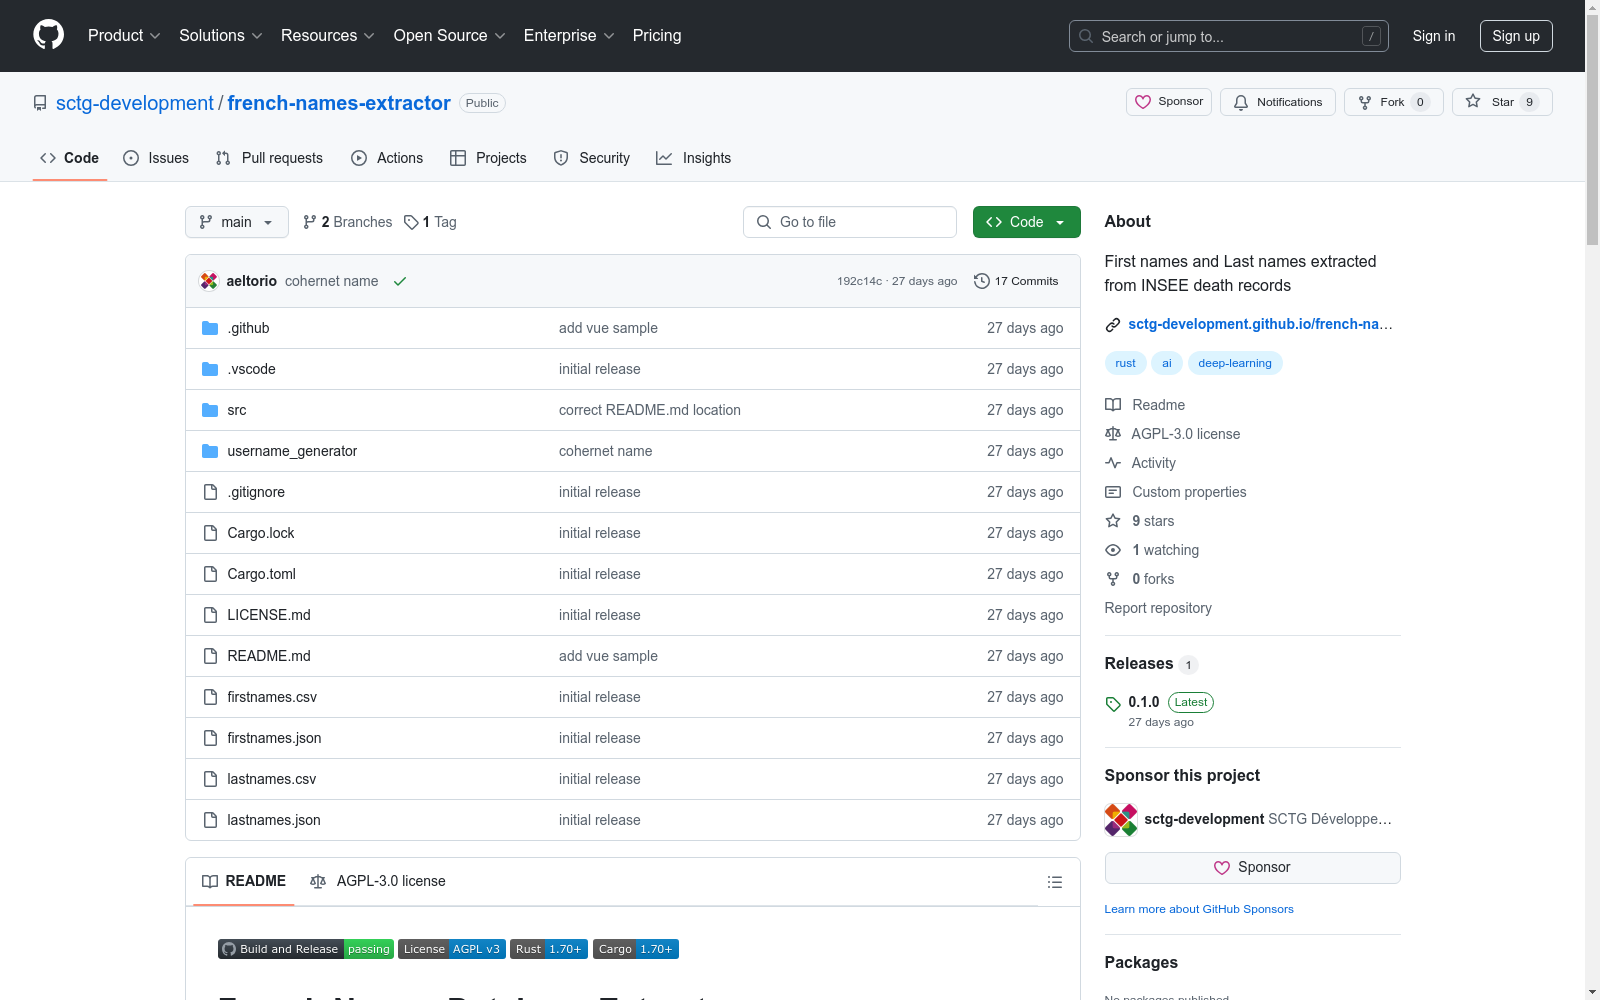
Task: Select the README tab in file viewer
Action: pyautogui.click(x=244, y=881)
